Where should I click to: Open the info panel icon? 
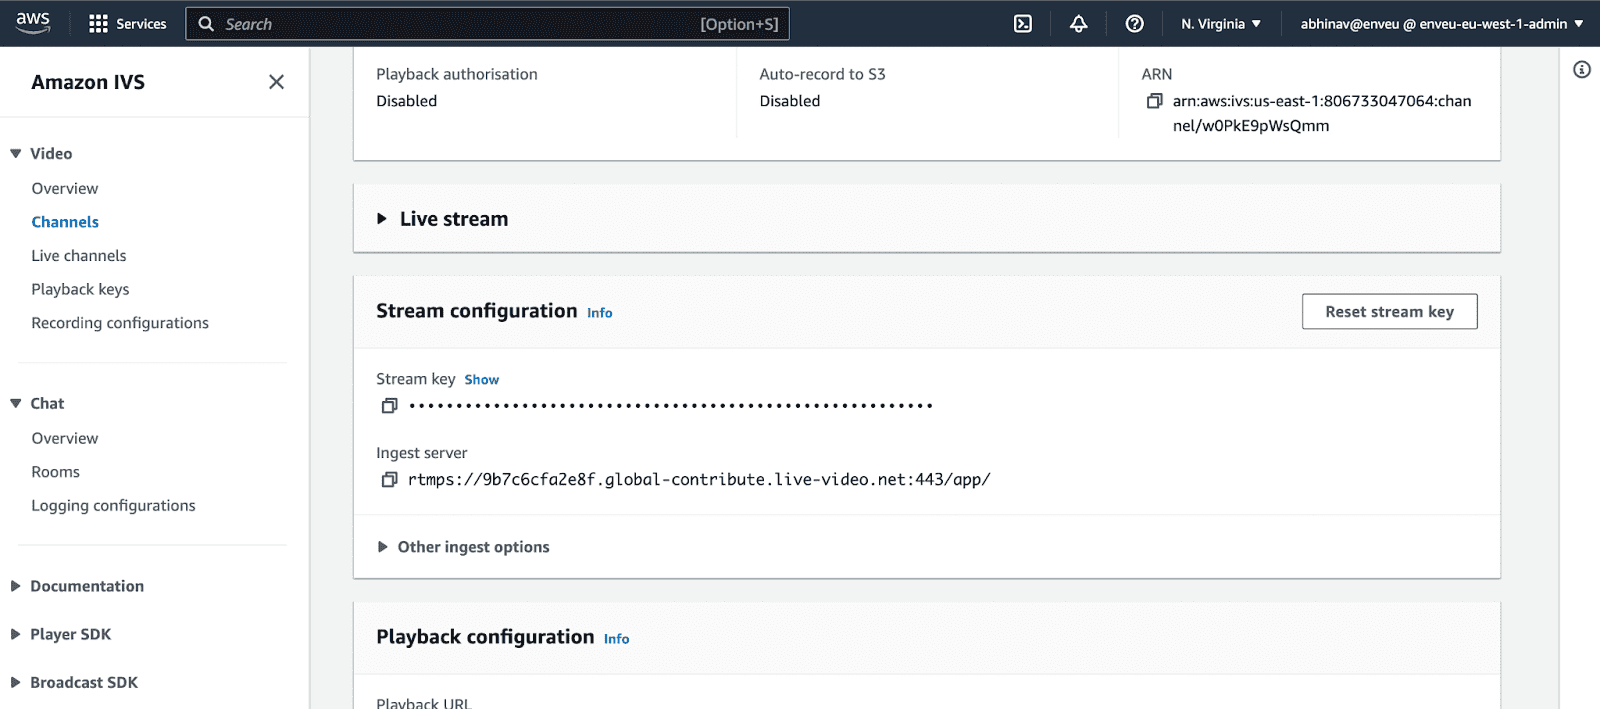tap(1581, 69)
